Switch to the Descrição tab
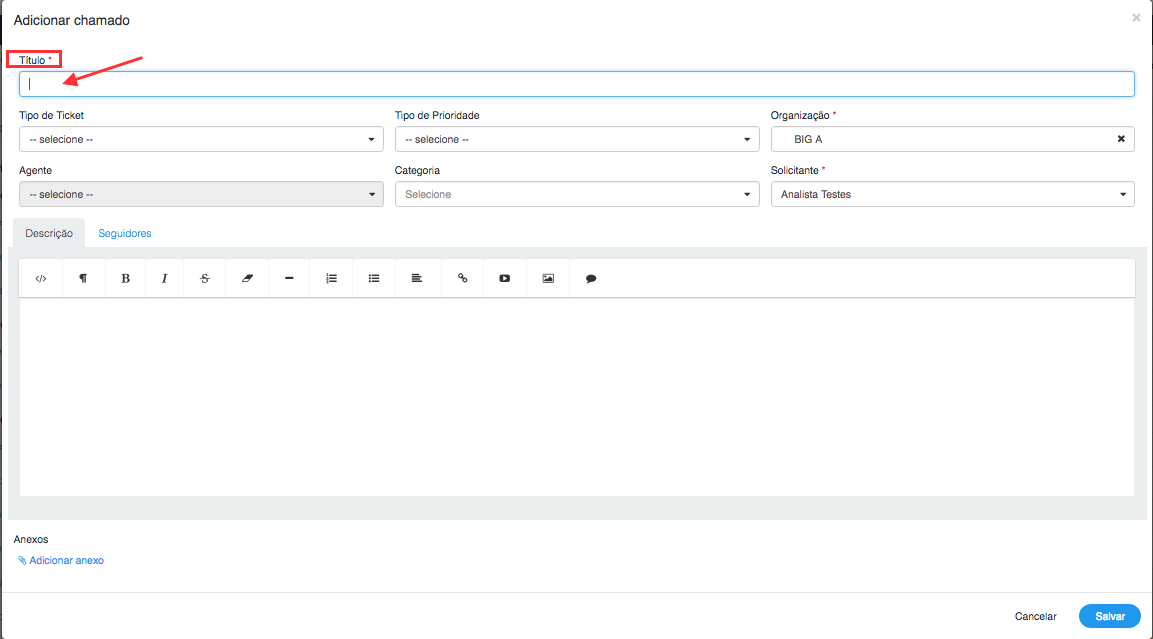The height and width of the screenshot is (639, 1153). pyautogui.click(x=49, y=233)
